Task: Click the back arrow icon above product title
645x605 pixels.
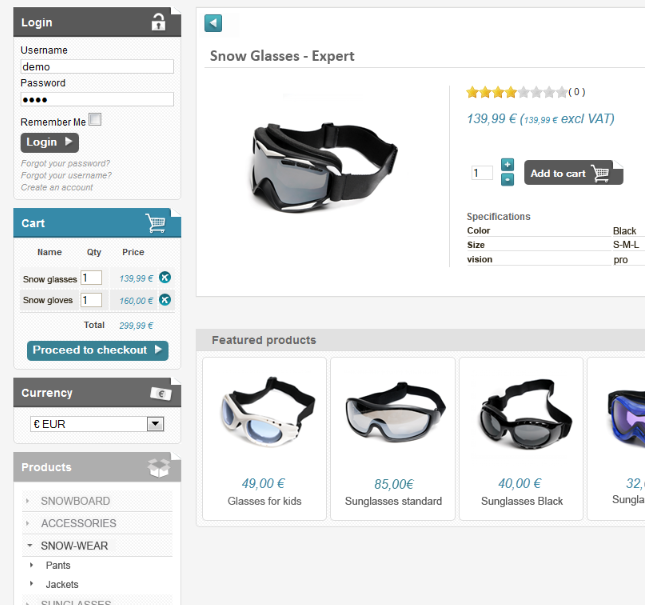Action: coord(213,23)
